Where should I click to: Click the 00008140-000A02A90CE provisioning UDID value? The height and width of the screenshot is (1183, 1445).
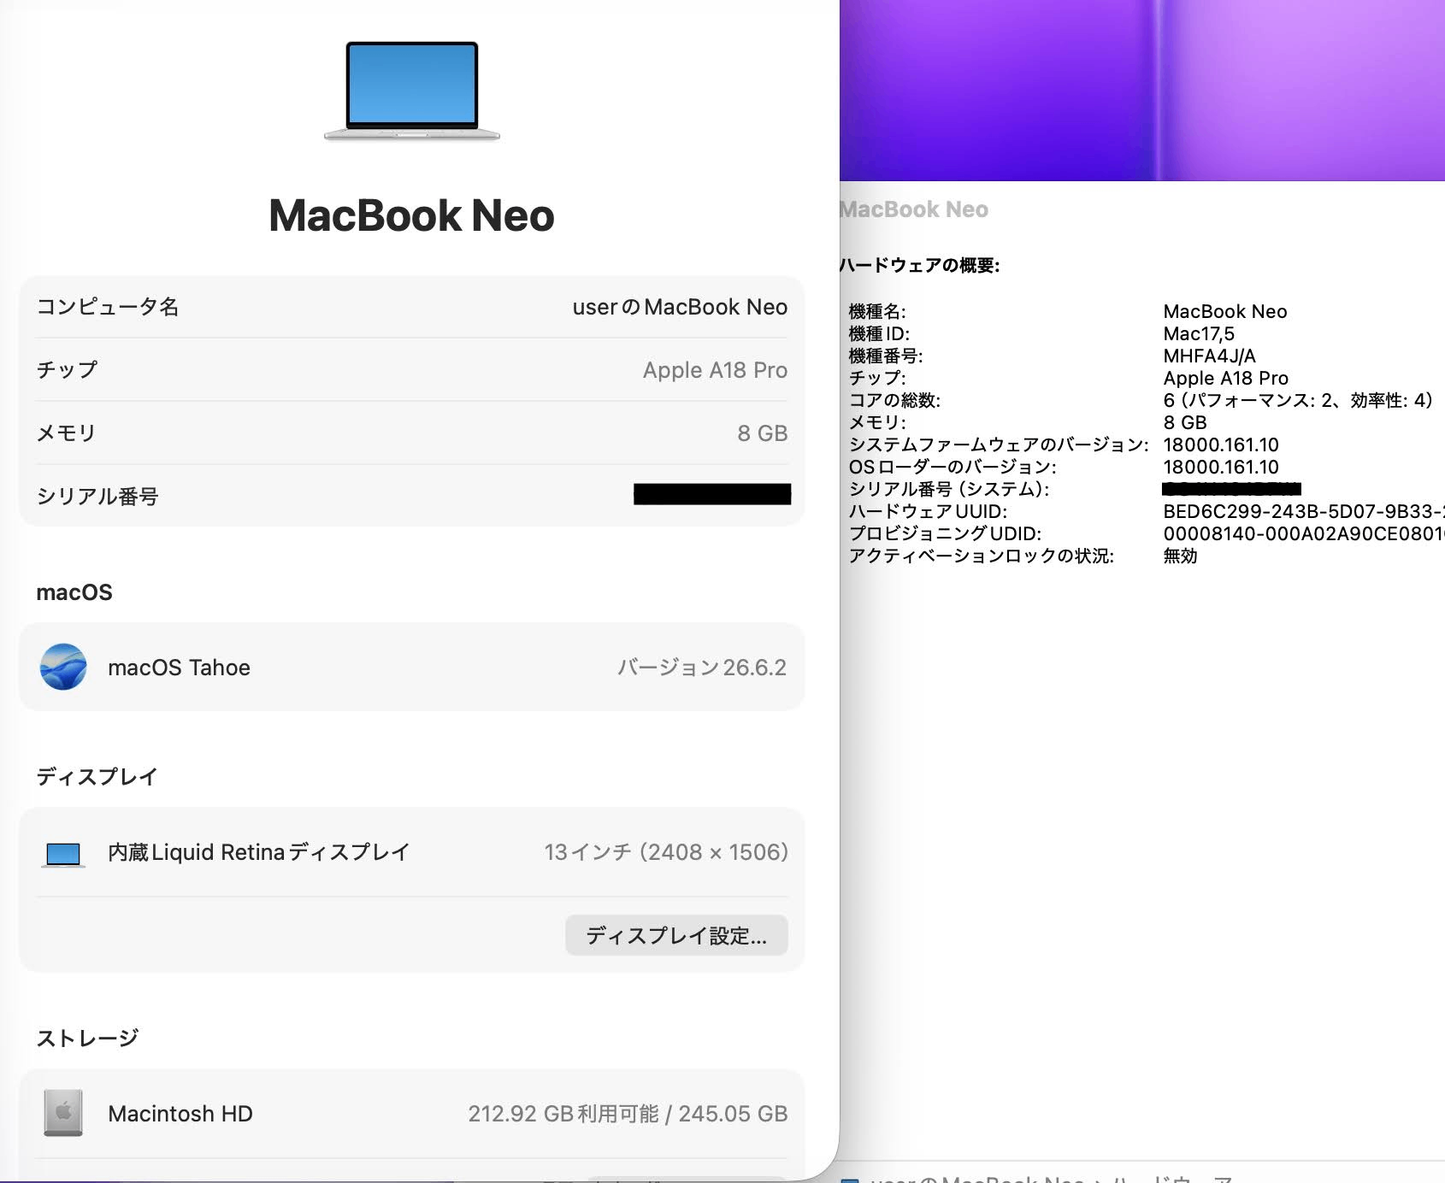1303,533
